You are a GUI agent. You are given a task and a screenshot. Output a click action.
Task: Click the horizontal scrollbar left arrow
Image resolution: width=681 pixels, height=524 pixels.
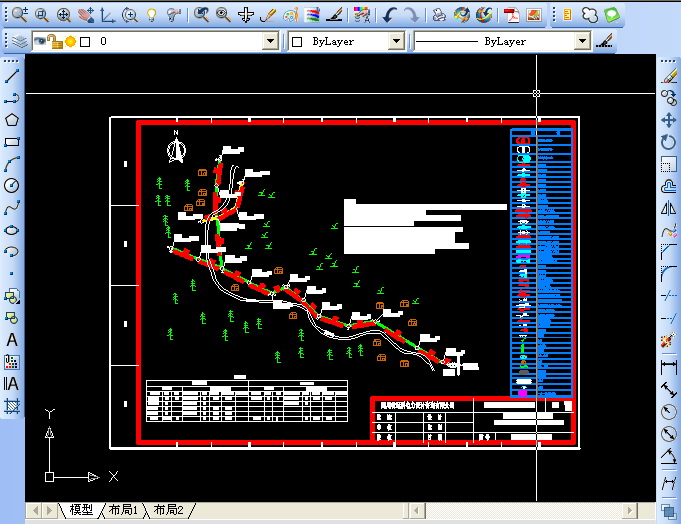point(417,510)
